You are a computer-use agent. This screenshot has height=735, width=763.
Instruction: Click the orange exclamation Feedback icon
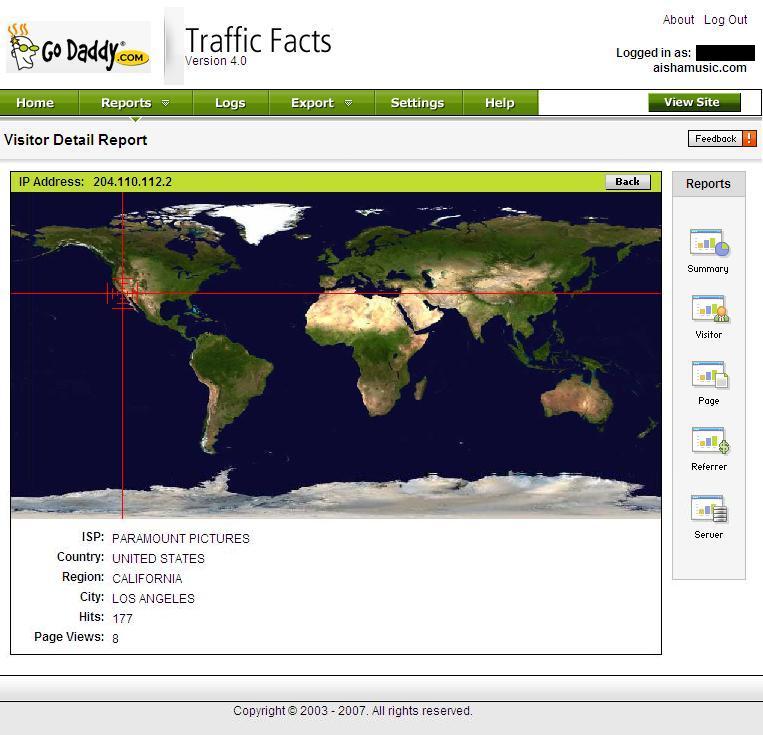click(749, 139)
